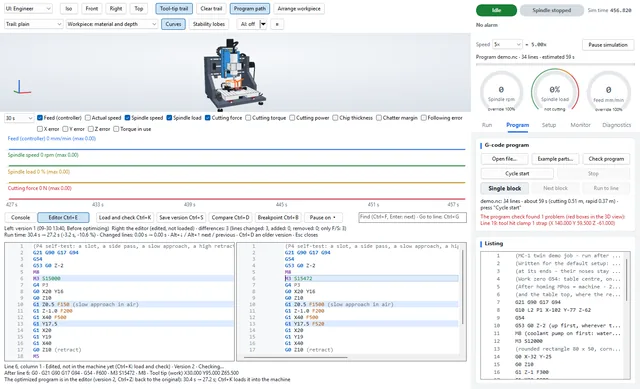Uncheck the Spindle load curve

point(169,118)
